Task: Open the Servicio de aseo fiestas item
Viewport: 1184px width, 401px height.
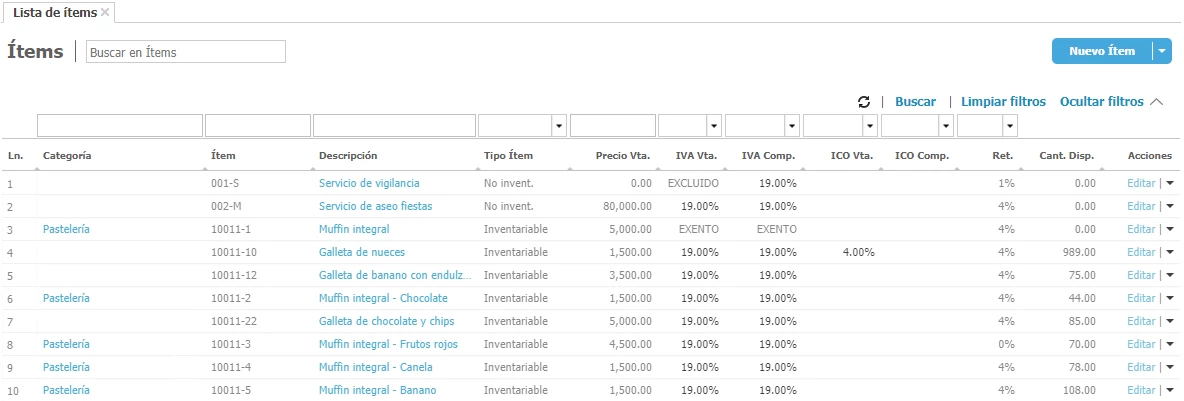Action: click(x=375, y=207)
